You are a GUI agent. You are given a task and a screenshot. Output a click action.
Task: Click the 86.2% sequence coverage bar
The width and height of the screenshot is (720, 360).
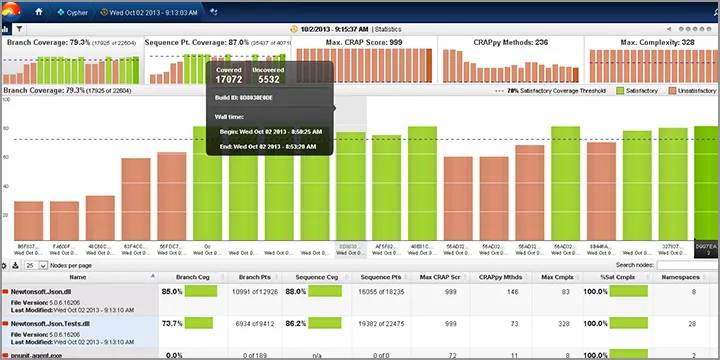[x=325, y=323]
